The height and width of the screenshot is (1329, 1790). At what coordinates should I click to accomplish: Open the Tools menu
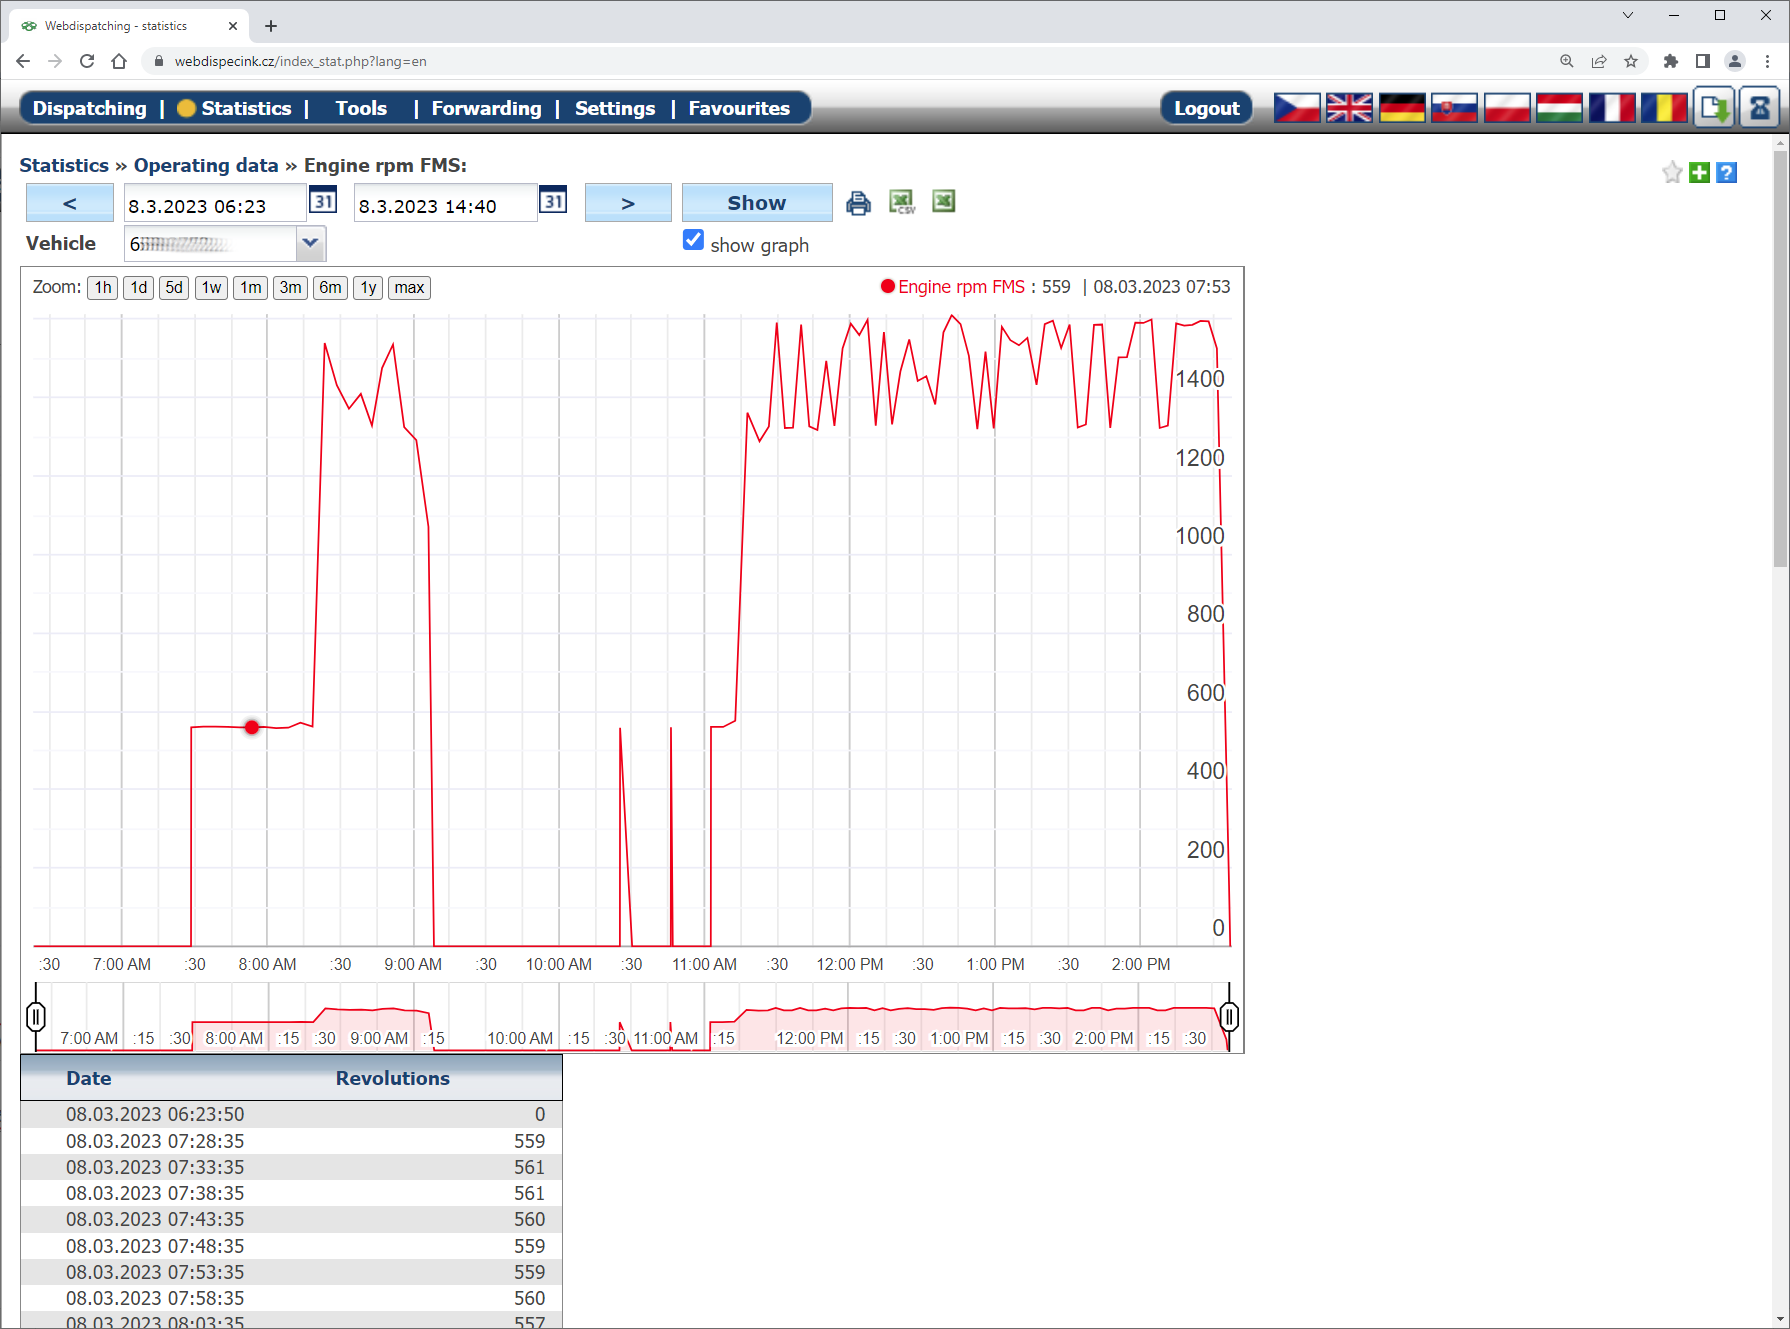(x=361, y=108)
